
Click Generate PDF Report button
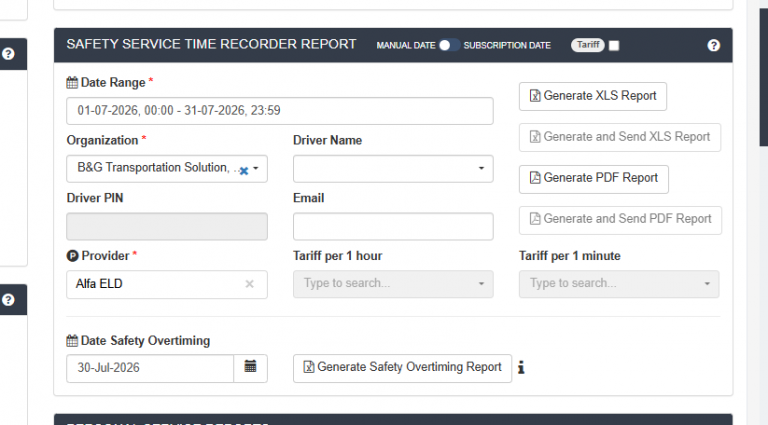[x=594, y=178]
